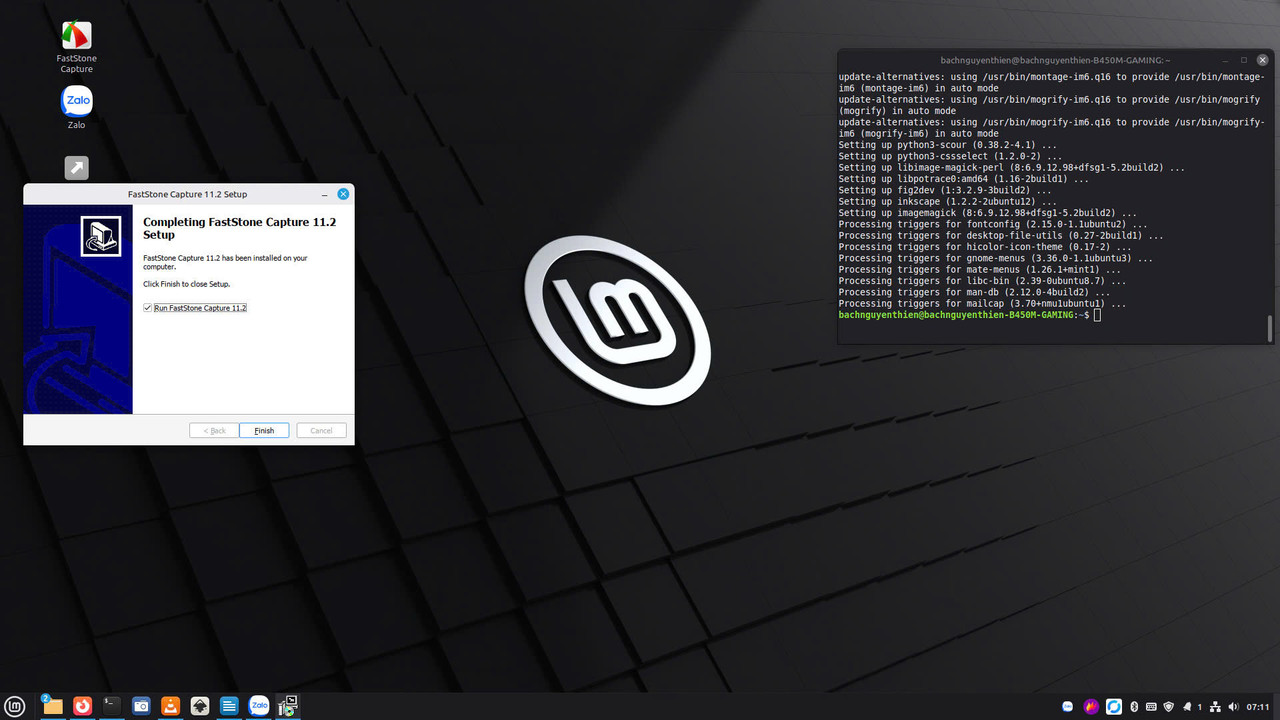
Task: Click the 'Setting up imagemagick' terminal line
Action: pos(987,213)
